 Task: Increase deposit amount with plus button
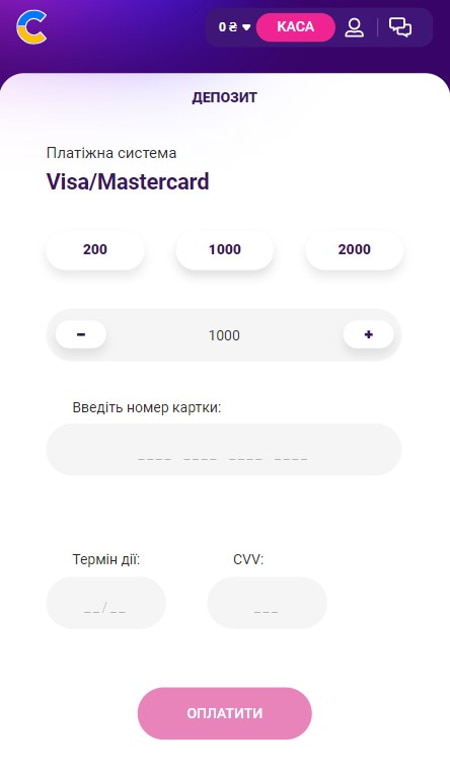point(368,335)
